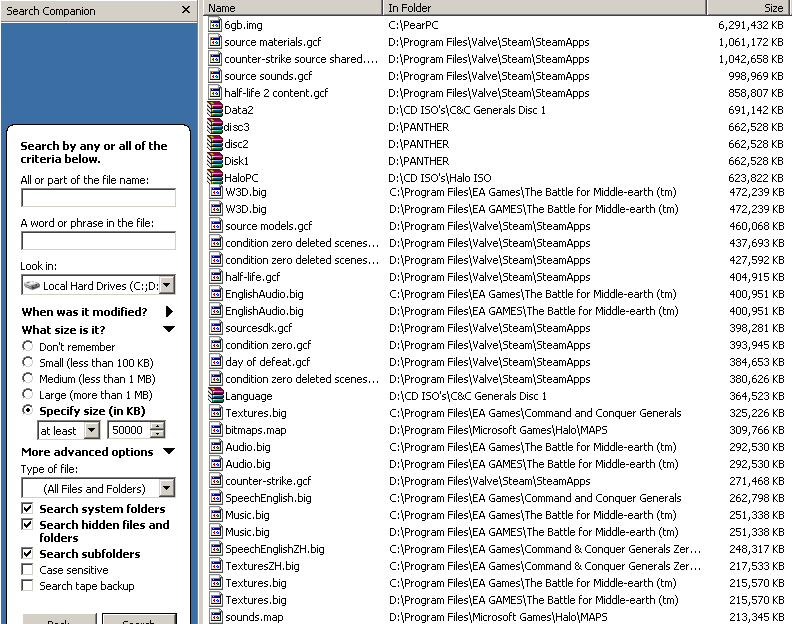Open the Type of file dropdown
The width and height of the screenshot is (792, 624).
pos(167,488)
